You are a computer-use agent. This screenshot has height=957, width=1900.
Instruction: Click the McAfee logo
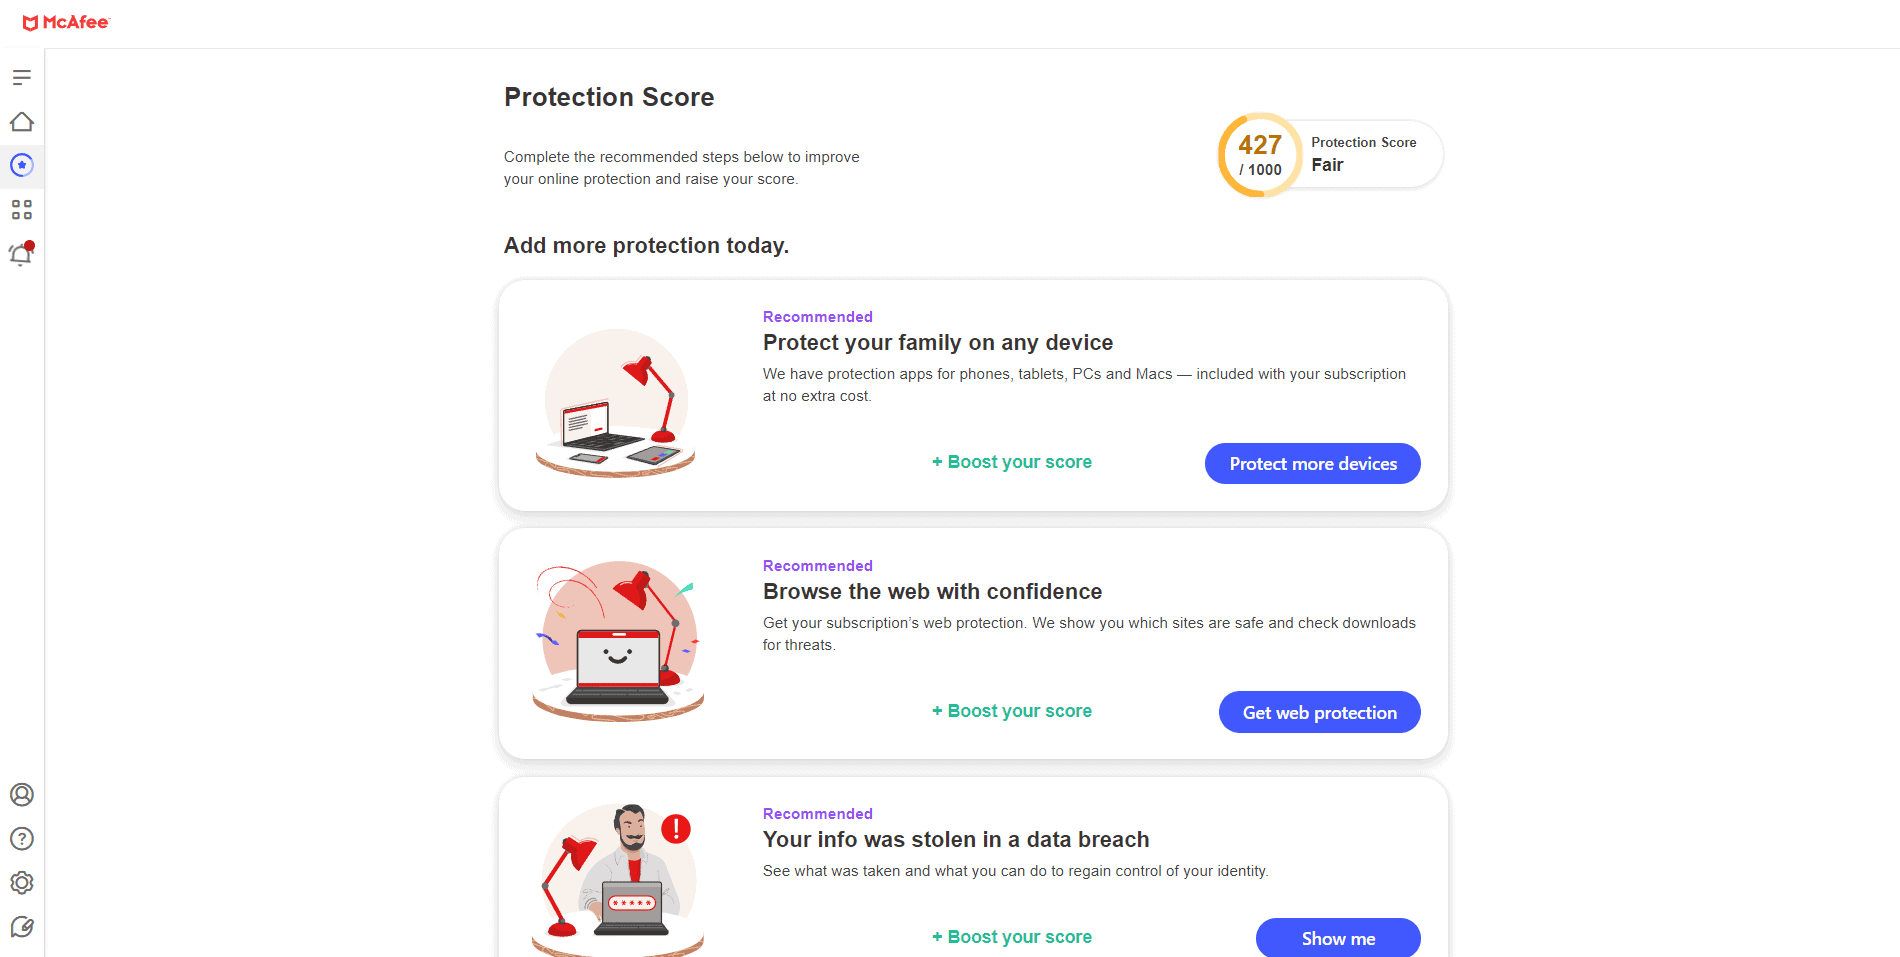click(x=66, y=22)
